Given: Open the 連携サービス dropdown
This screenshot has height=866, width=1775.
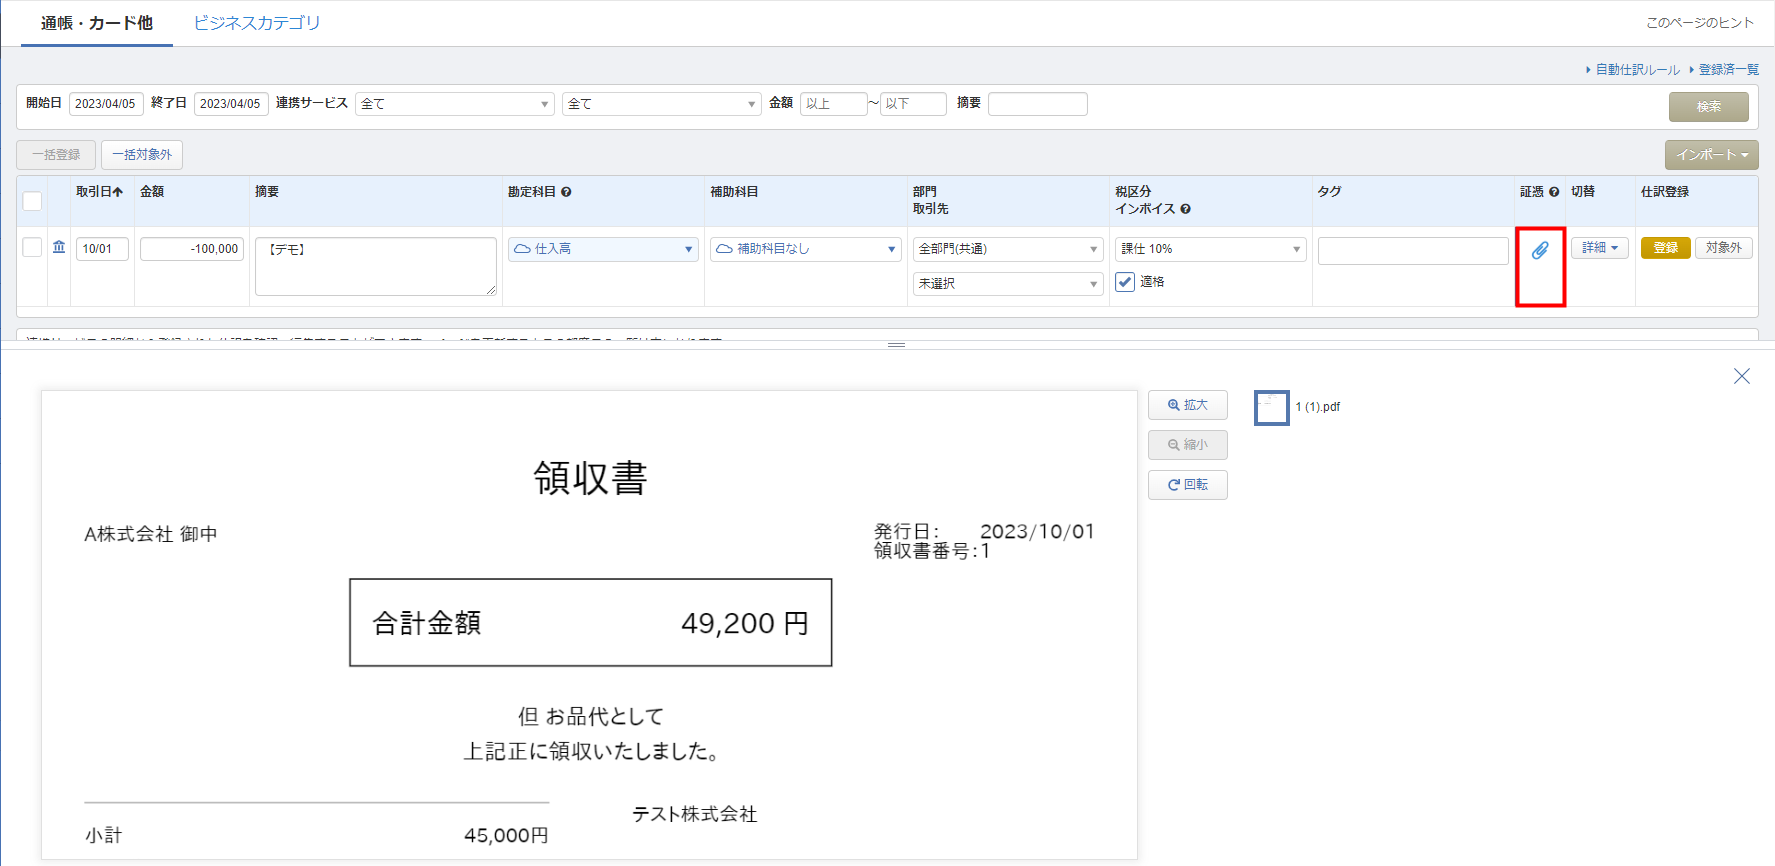Looking at the screenshot, I should [x=455, y=104].
